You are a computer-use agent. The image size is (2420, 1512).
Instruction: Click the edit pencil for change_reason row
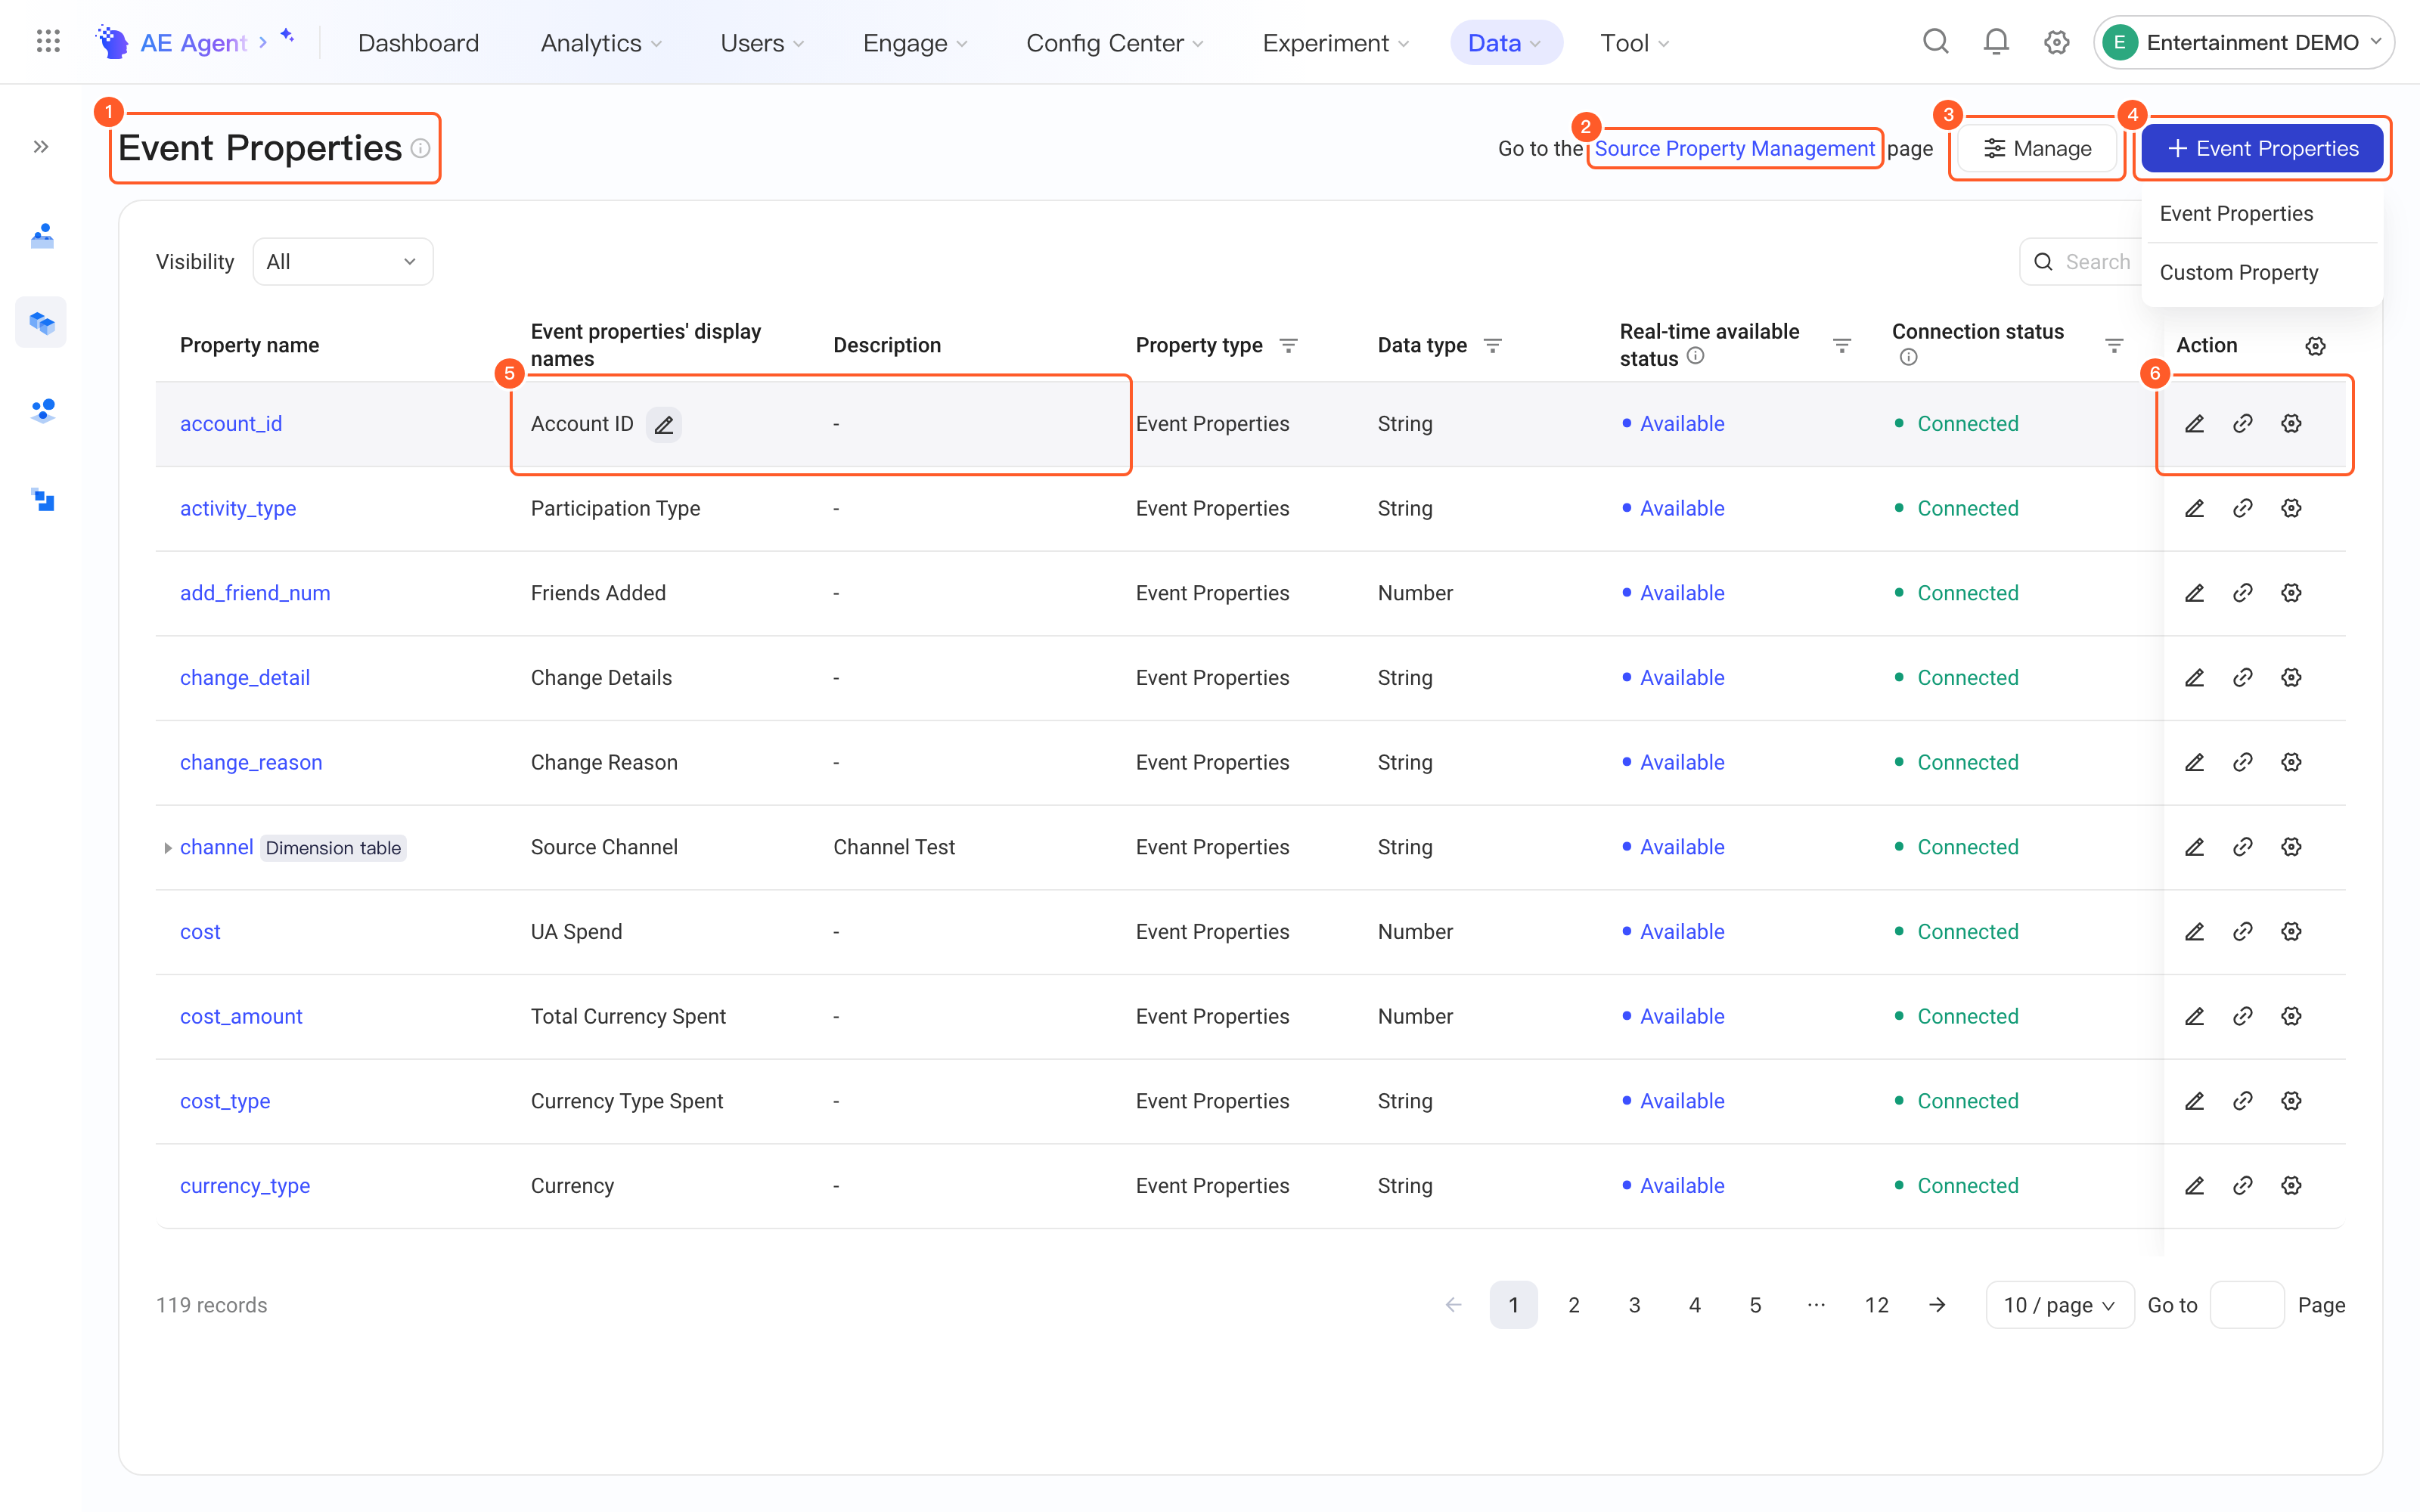(2194, 762)
